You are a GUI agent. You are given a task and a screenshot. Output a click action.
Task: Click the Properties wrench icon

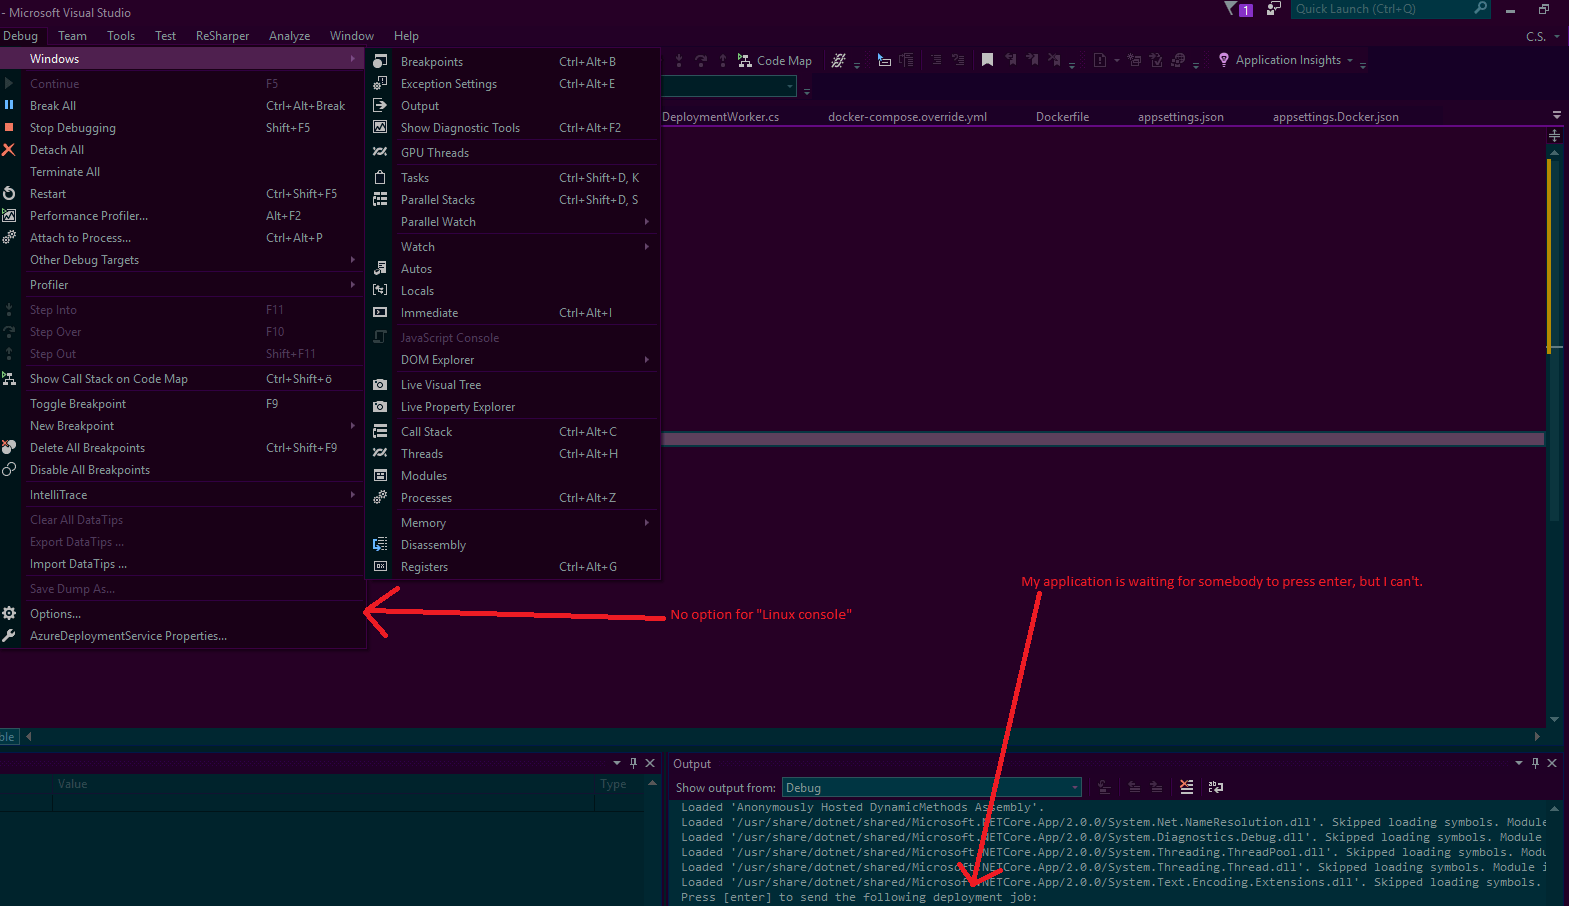pyautogui.click(x=9, y=635)
